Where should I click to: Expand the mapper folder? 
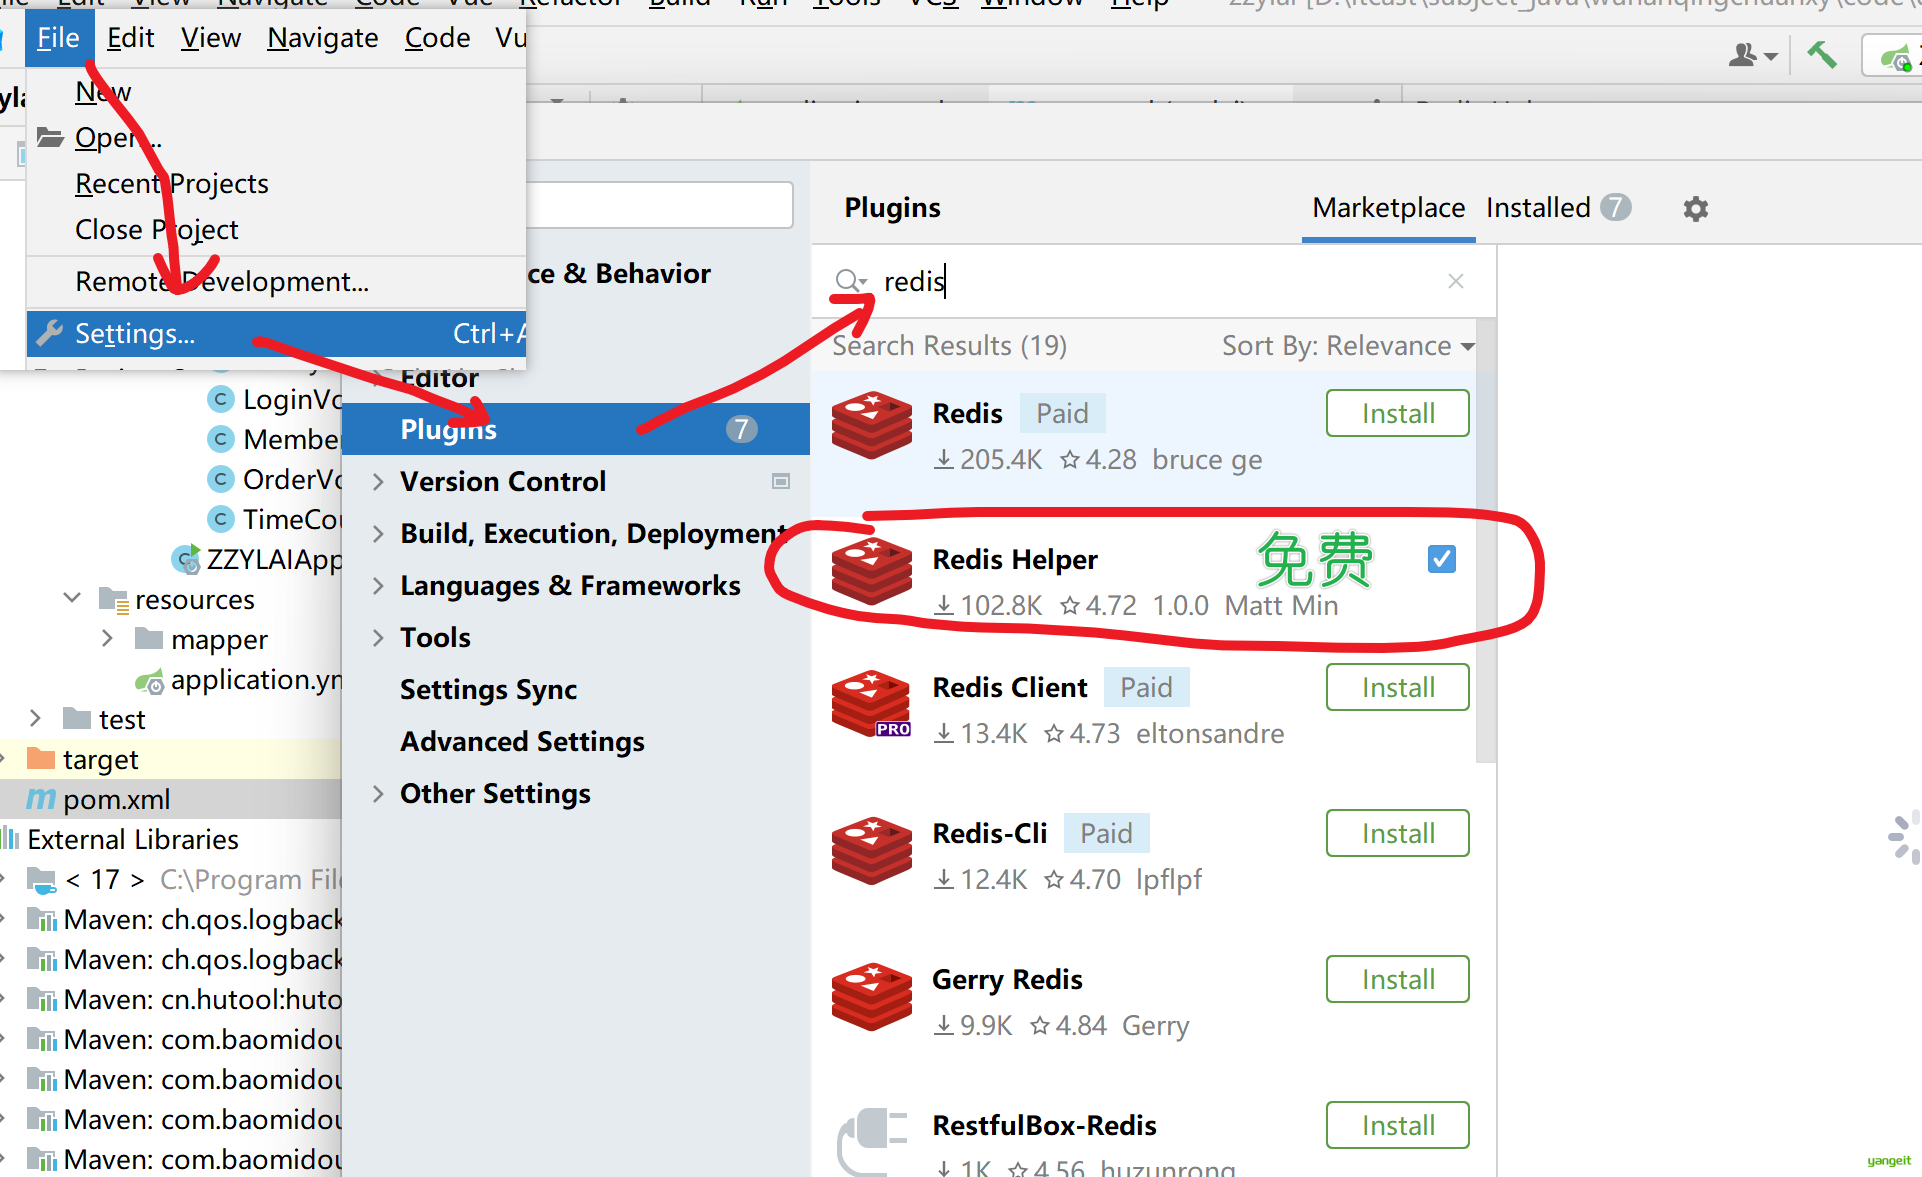107,638
